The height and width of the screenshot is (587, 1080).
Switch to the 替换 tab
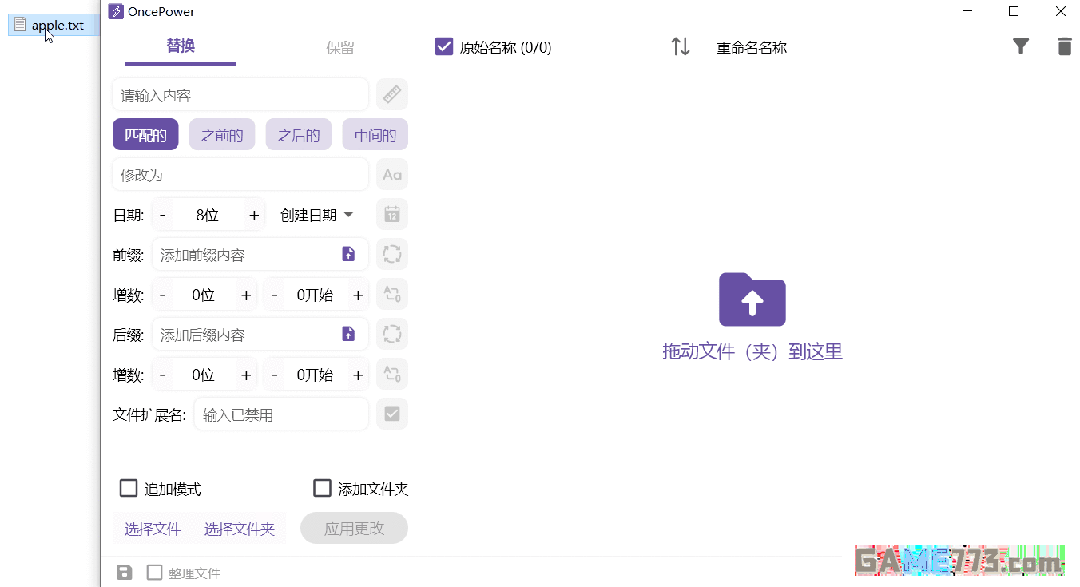[179, 46]
